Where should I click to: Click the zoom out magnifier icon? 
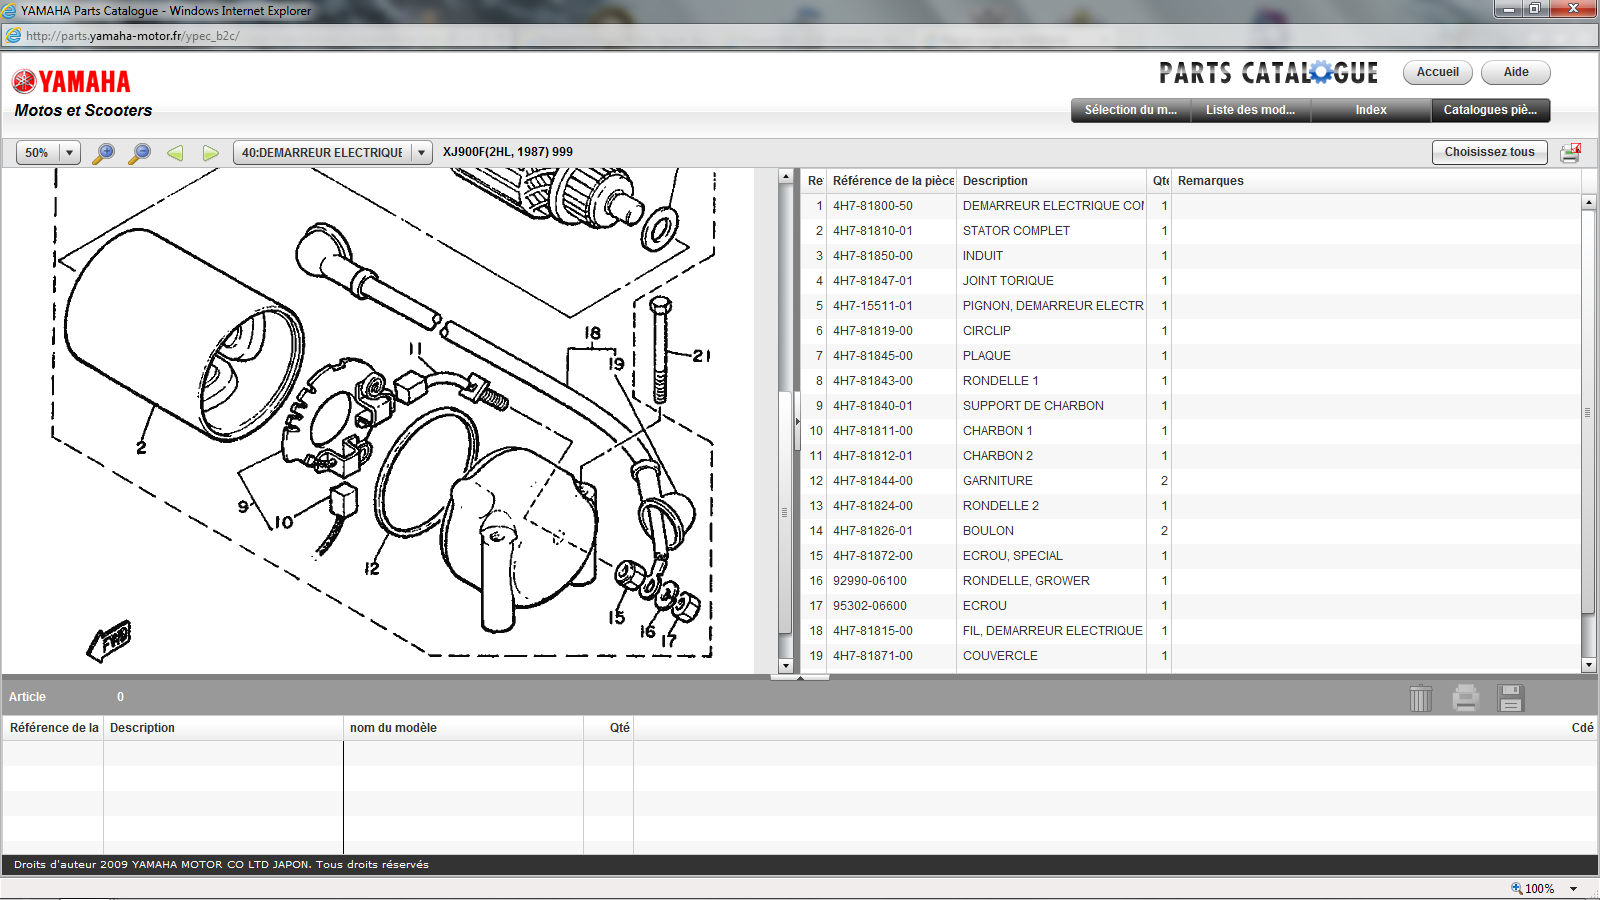point(139,153)
